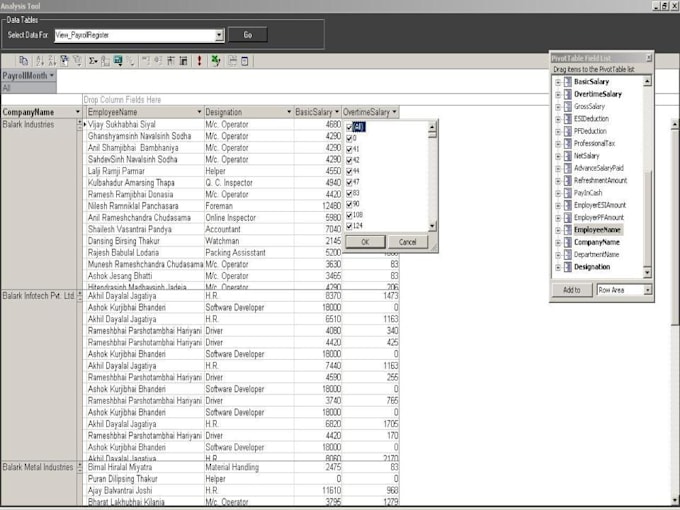Cancel the filter popup
This screenshot has height=510, width=680.
(407, 242)
